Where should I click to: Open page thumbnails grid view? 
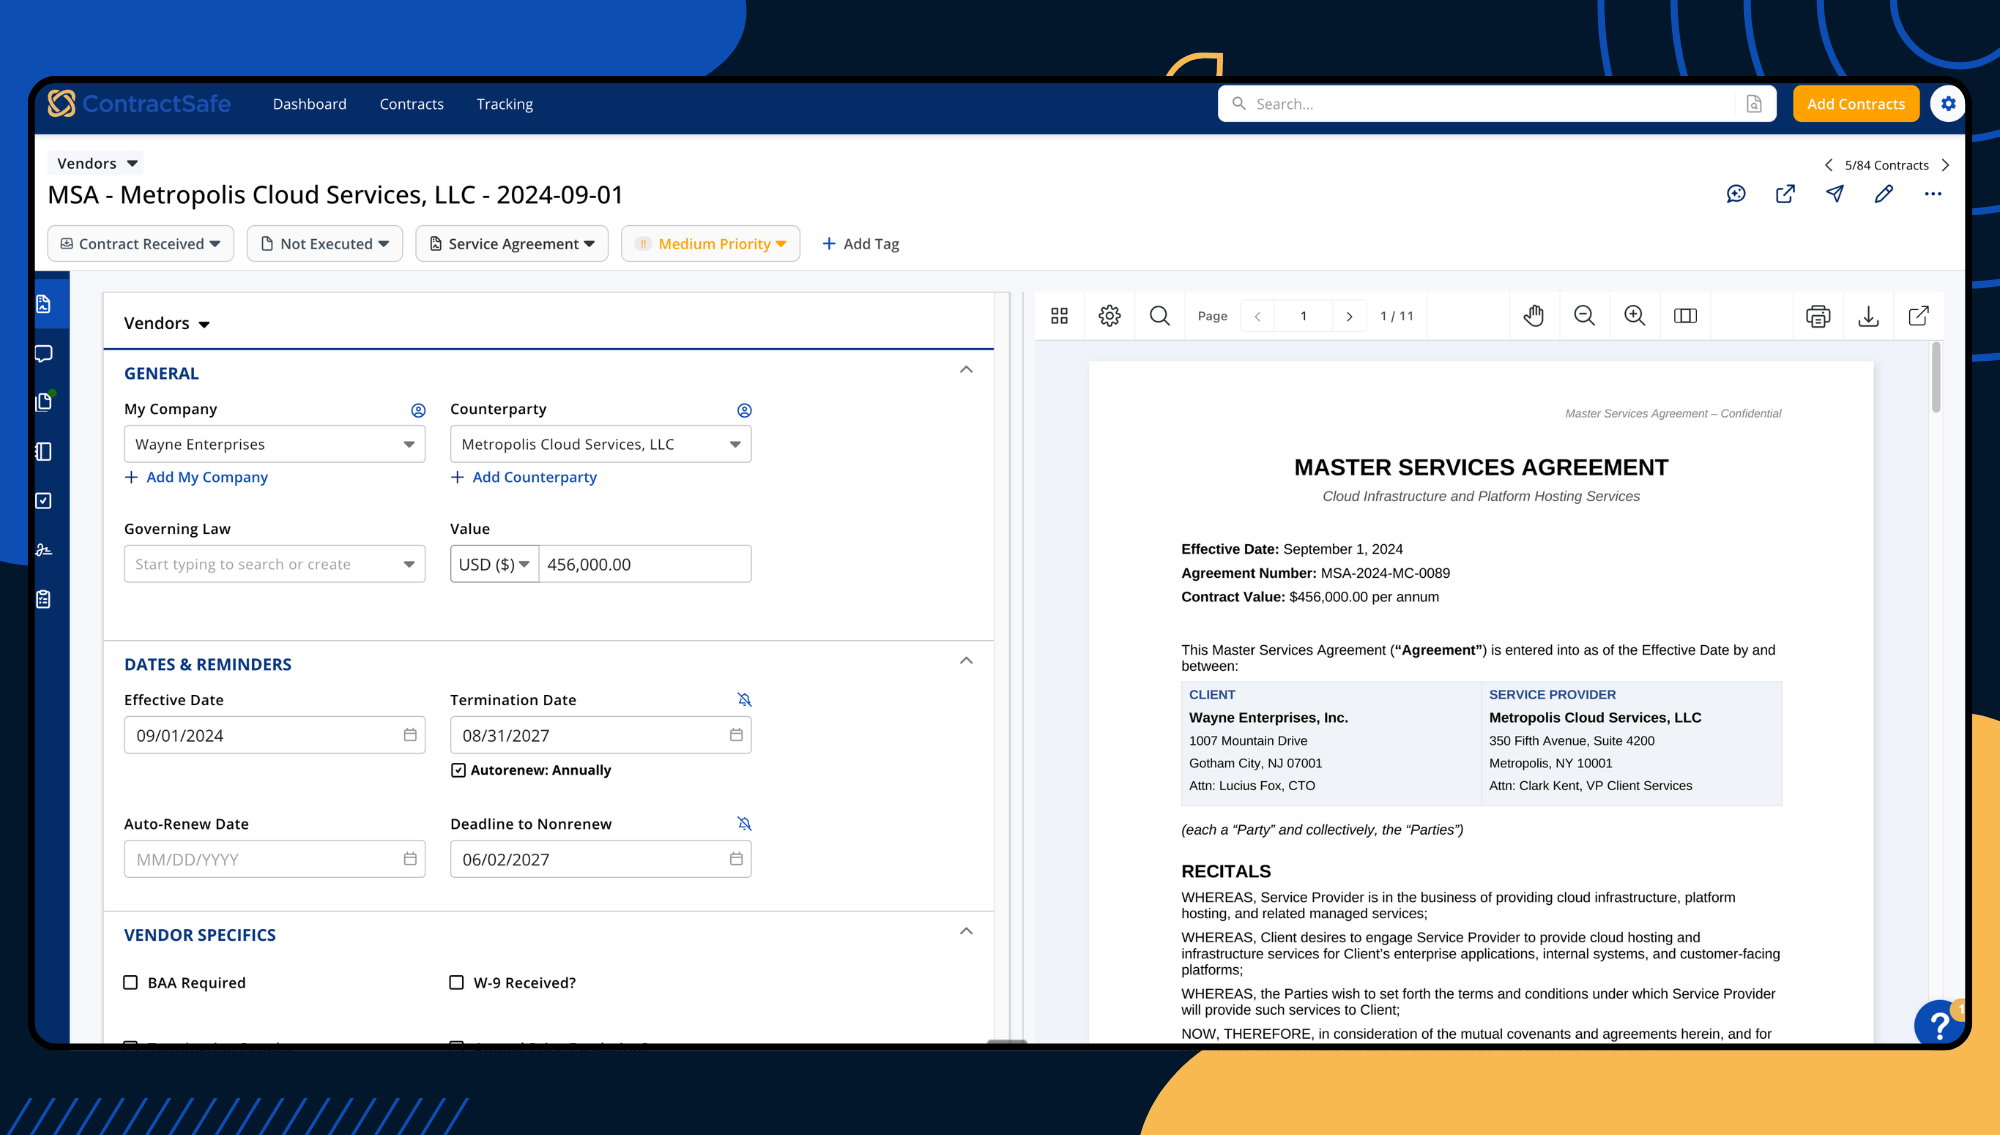(x=1059, y=315)
